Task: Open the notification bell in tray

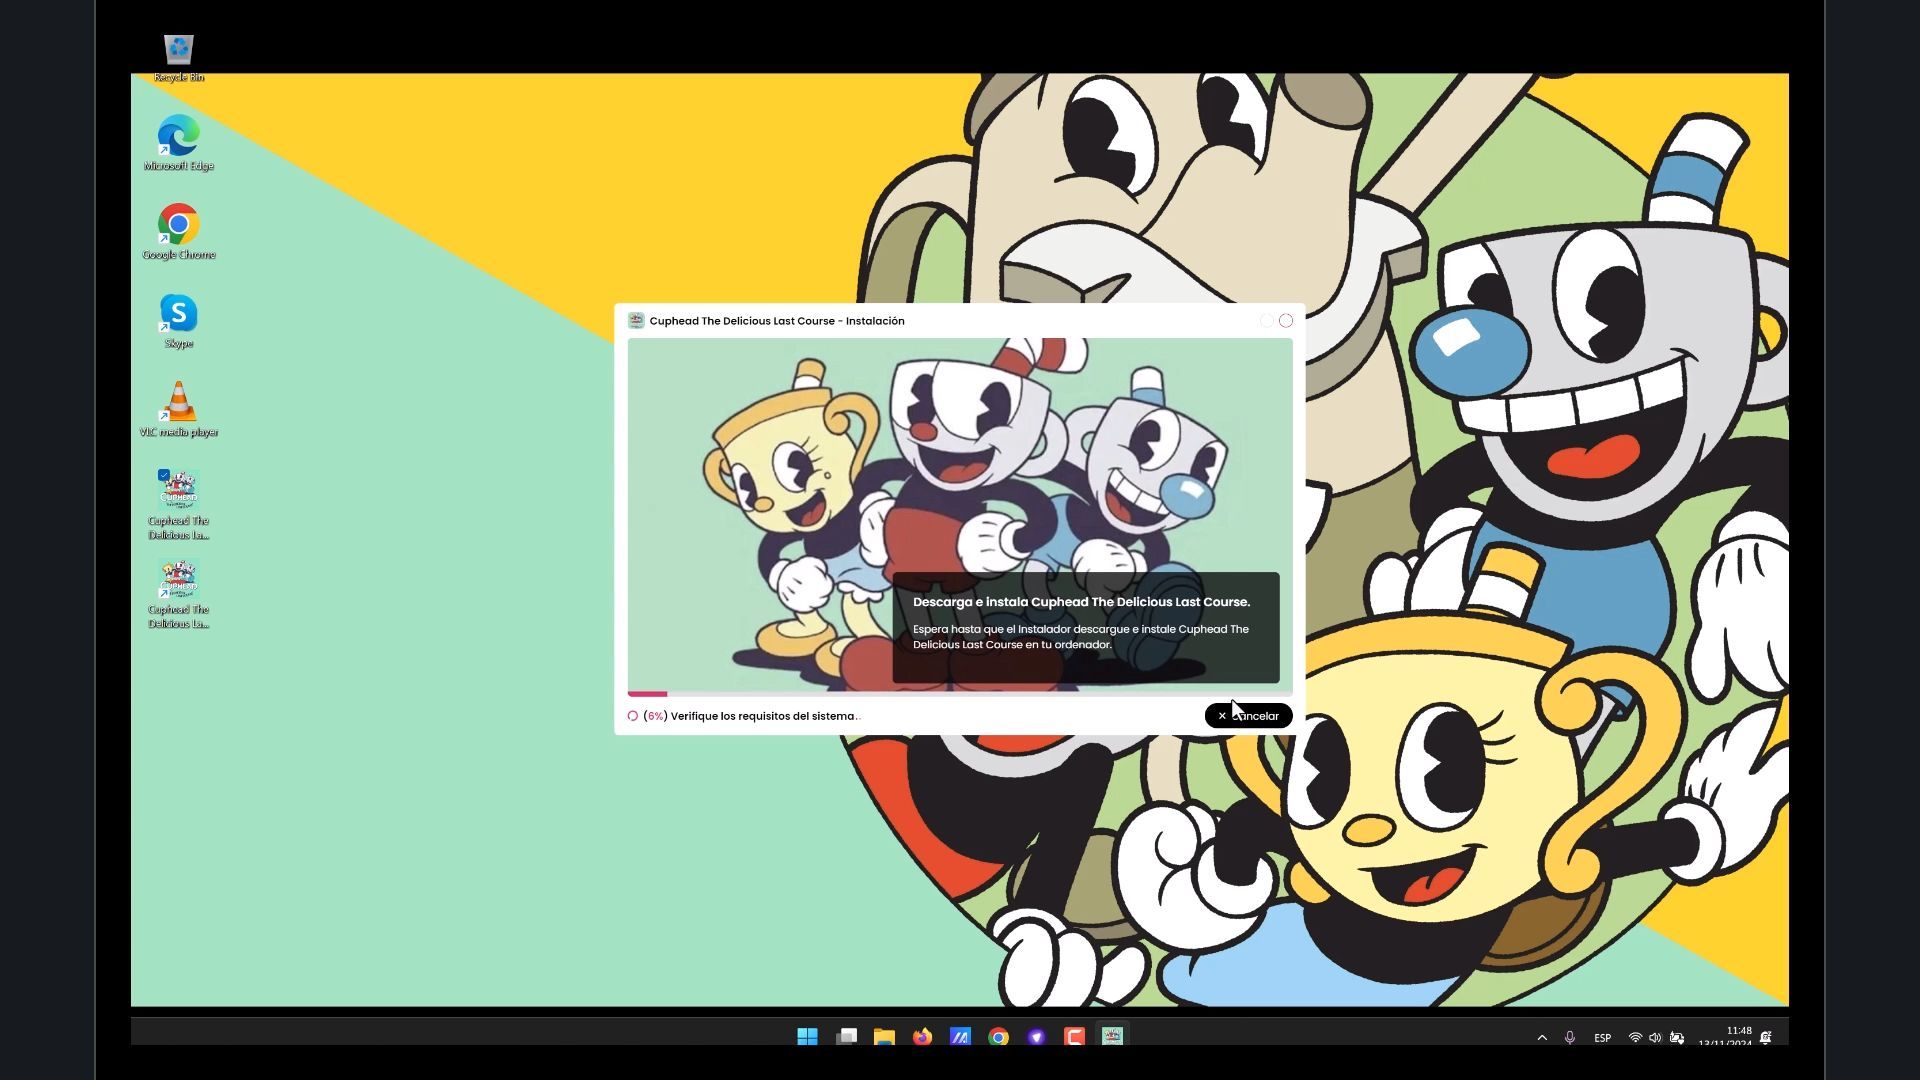Action: click(x=1766, y=1038)
